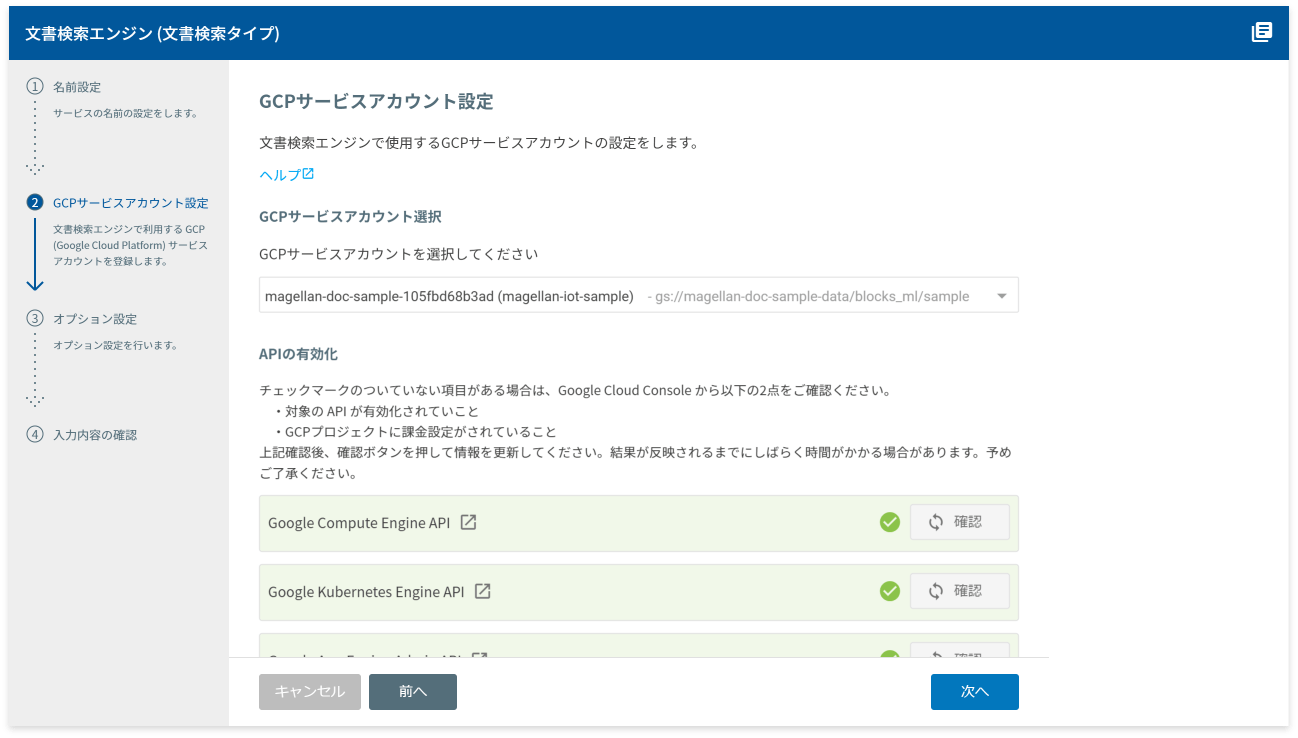This screenshot has height=738, width=1298.
Task: Go back with the 前へ button
Action: pos(413,692)
